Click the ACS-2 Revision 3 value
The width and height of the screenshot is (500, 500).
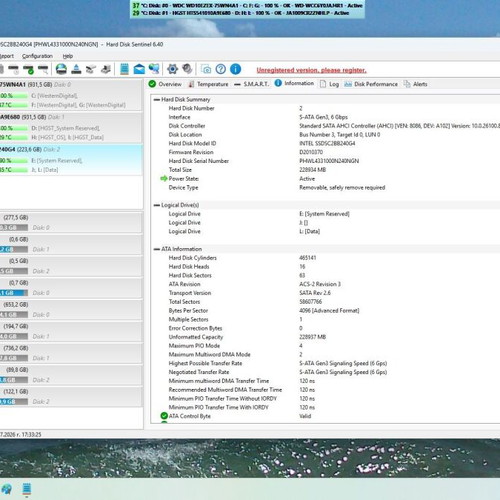tap(320, 284)
